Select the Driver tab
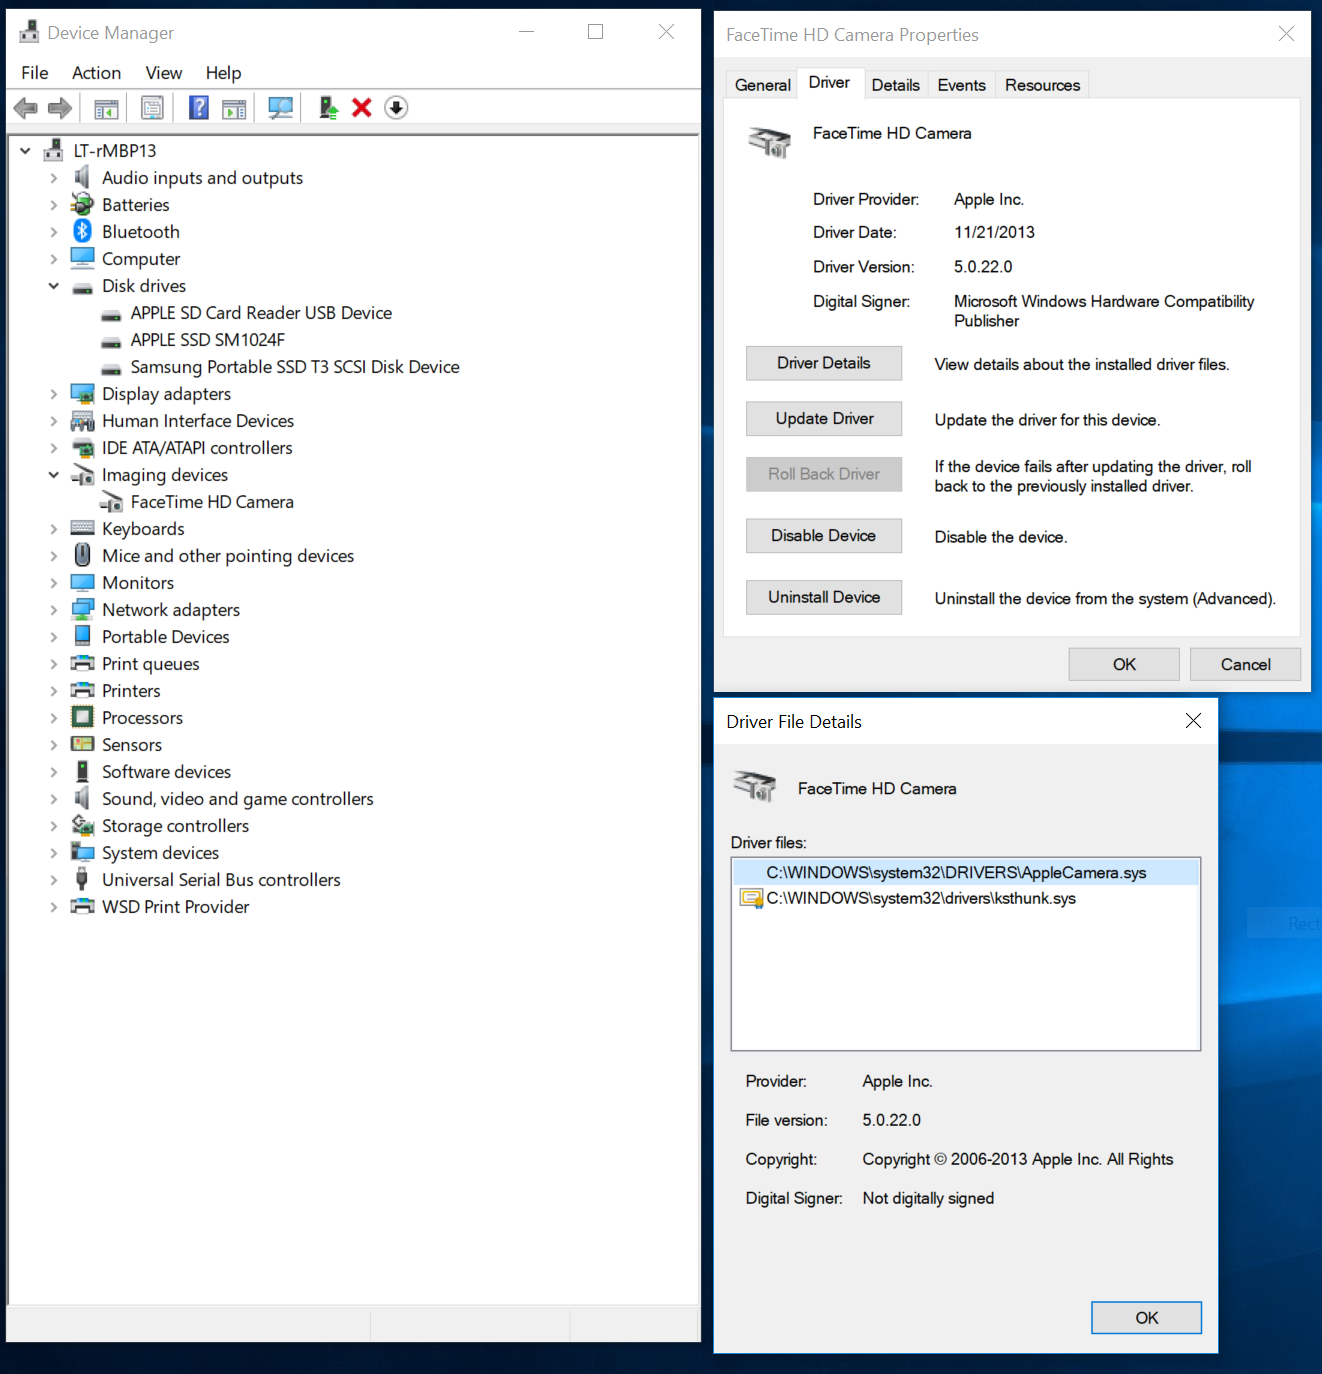The image size is (1322, 1374). [829, 83]
